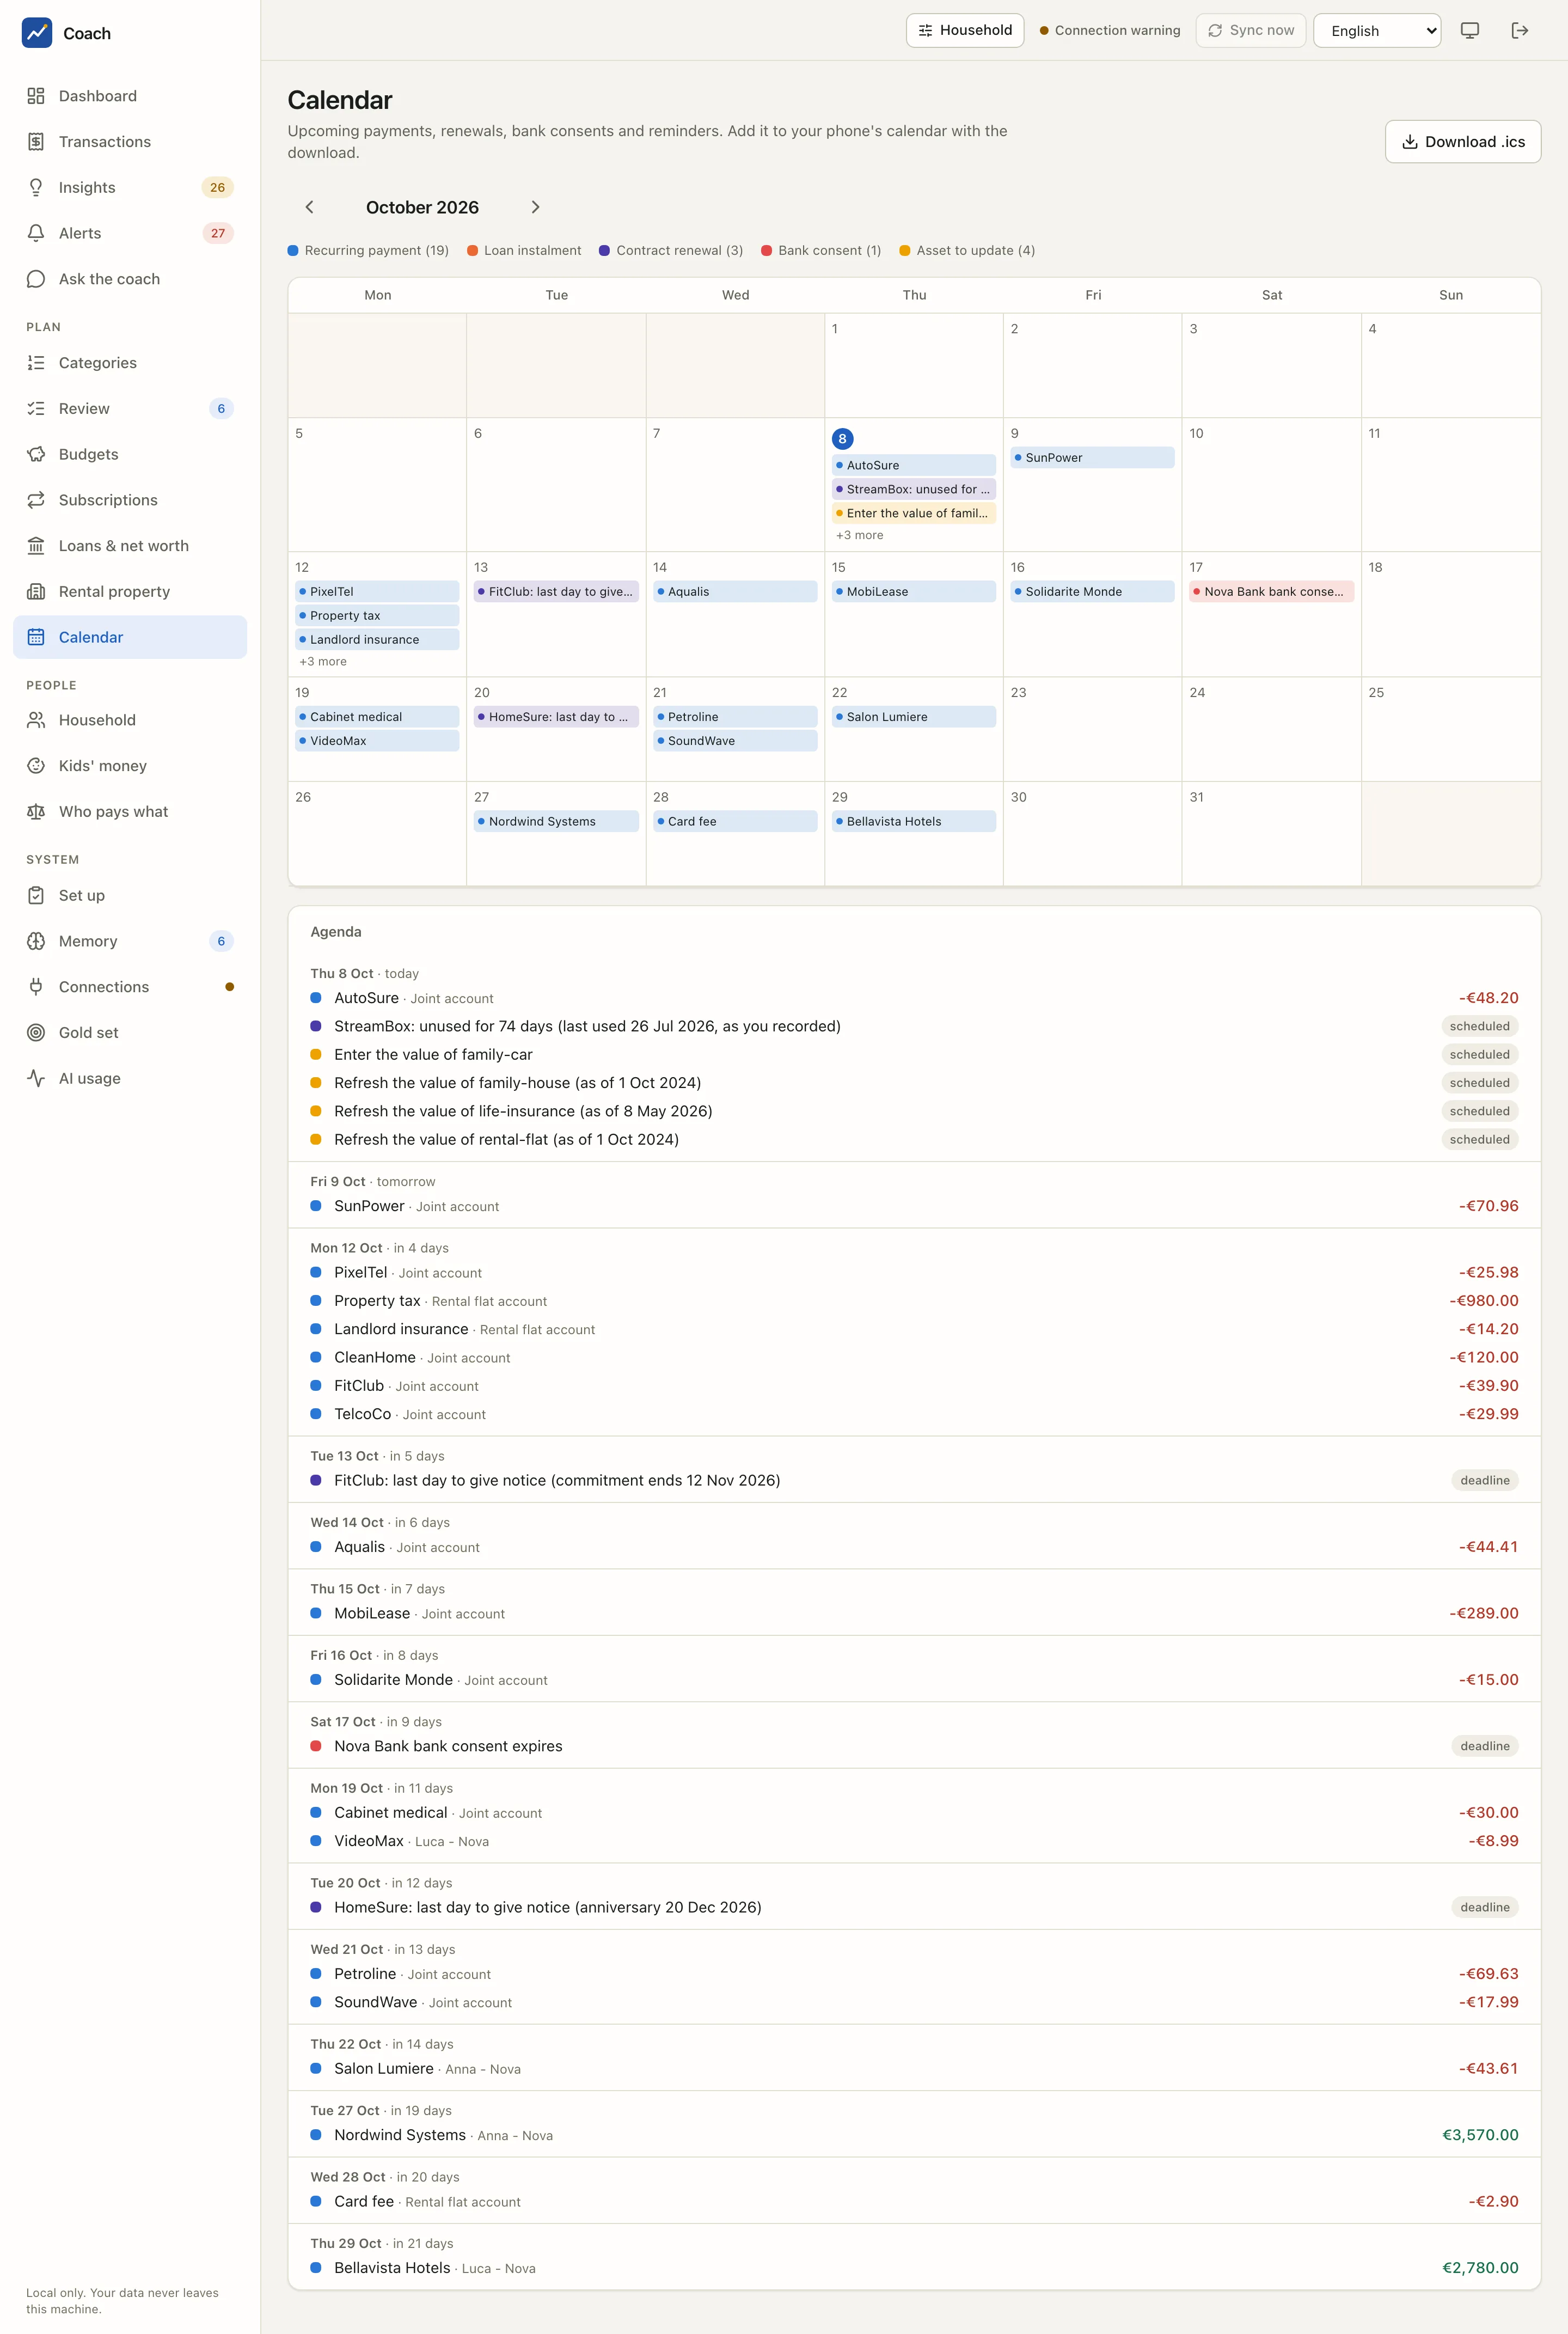Open the SunPower event on October 9
The image size is (1568, 2334).
[x=1092, y=458]
